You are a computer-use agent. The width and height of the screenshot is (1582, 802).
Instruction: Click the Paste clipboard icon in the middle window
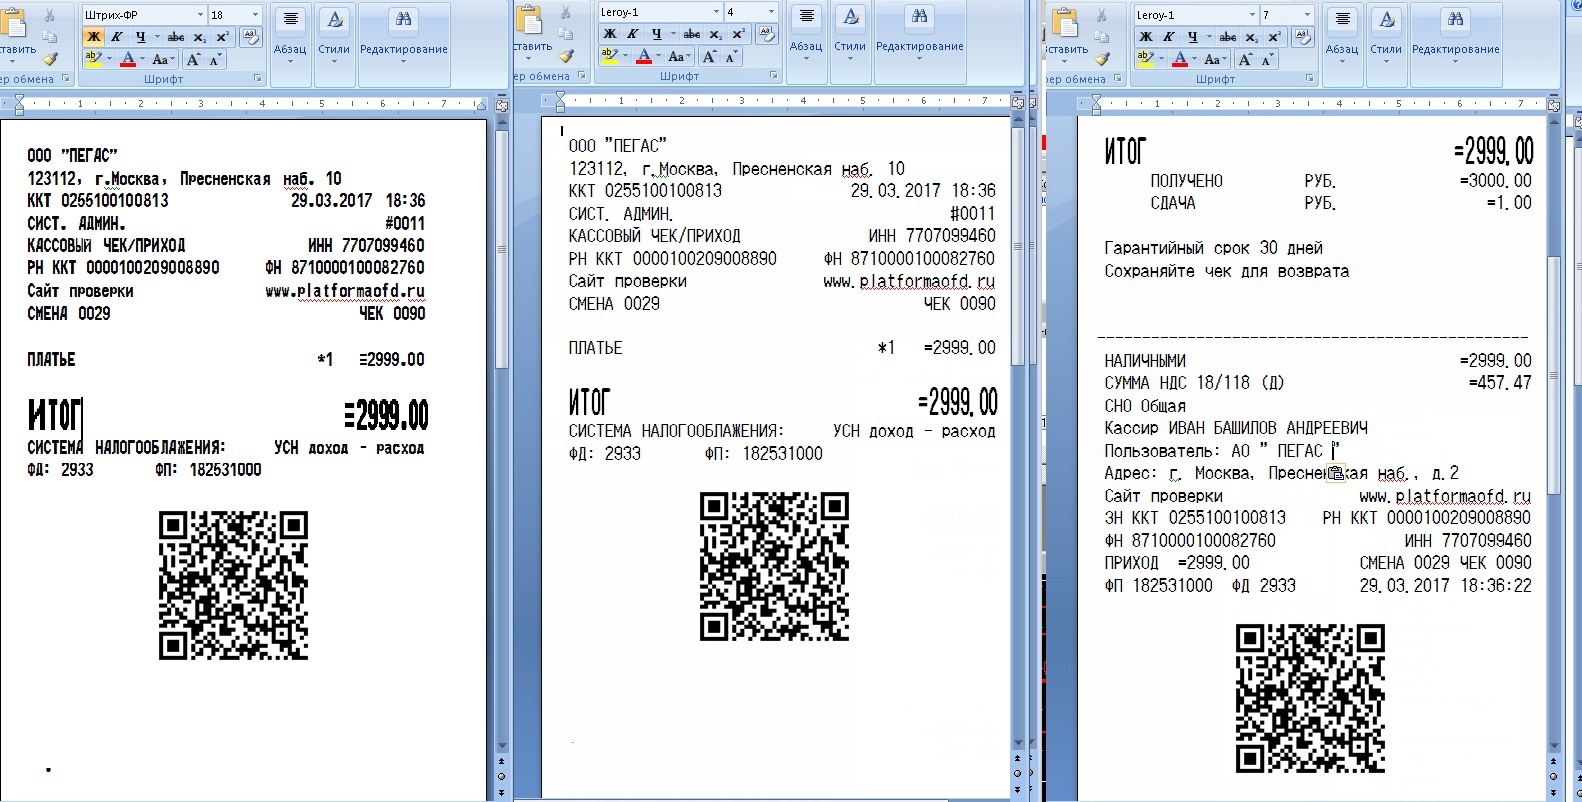(529, 20)
